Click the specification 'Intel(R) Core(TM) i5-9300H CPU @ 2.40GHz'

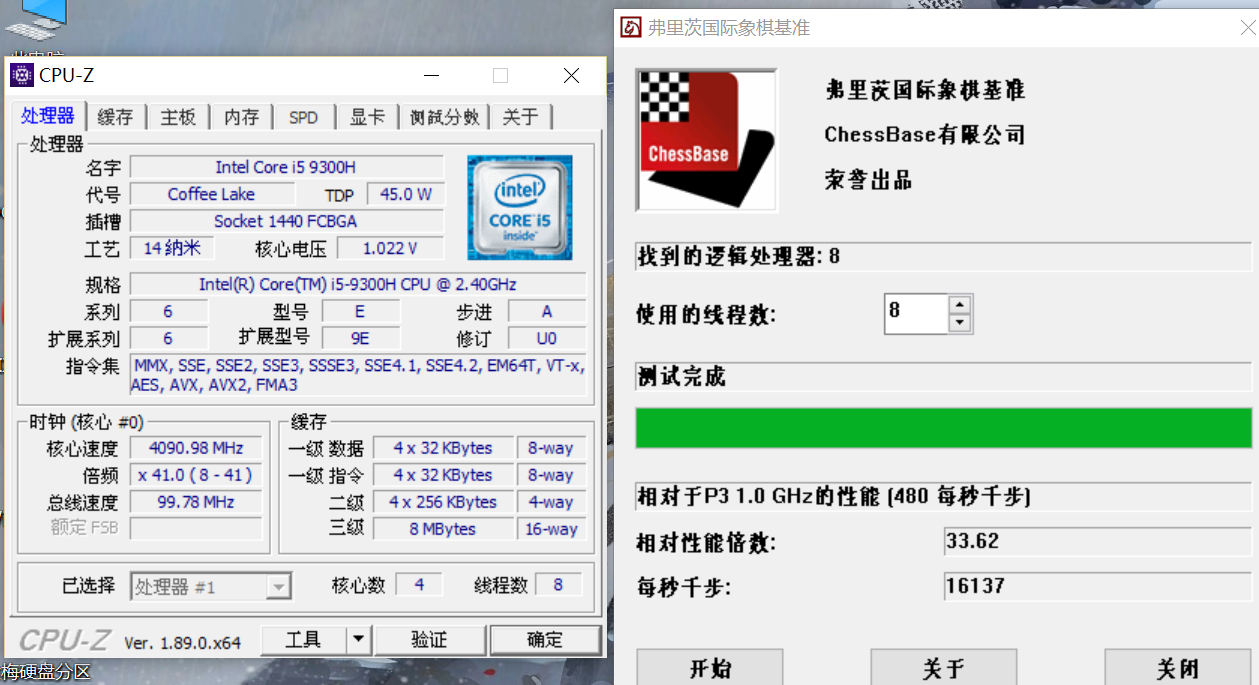click(x=358, y=284)
